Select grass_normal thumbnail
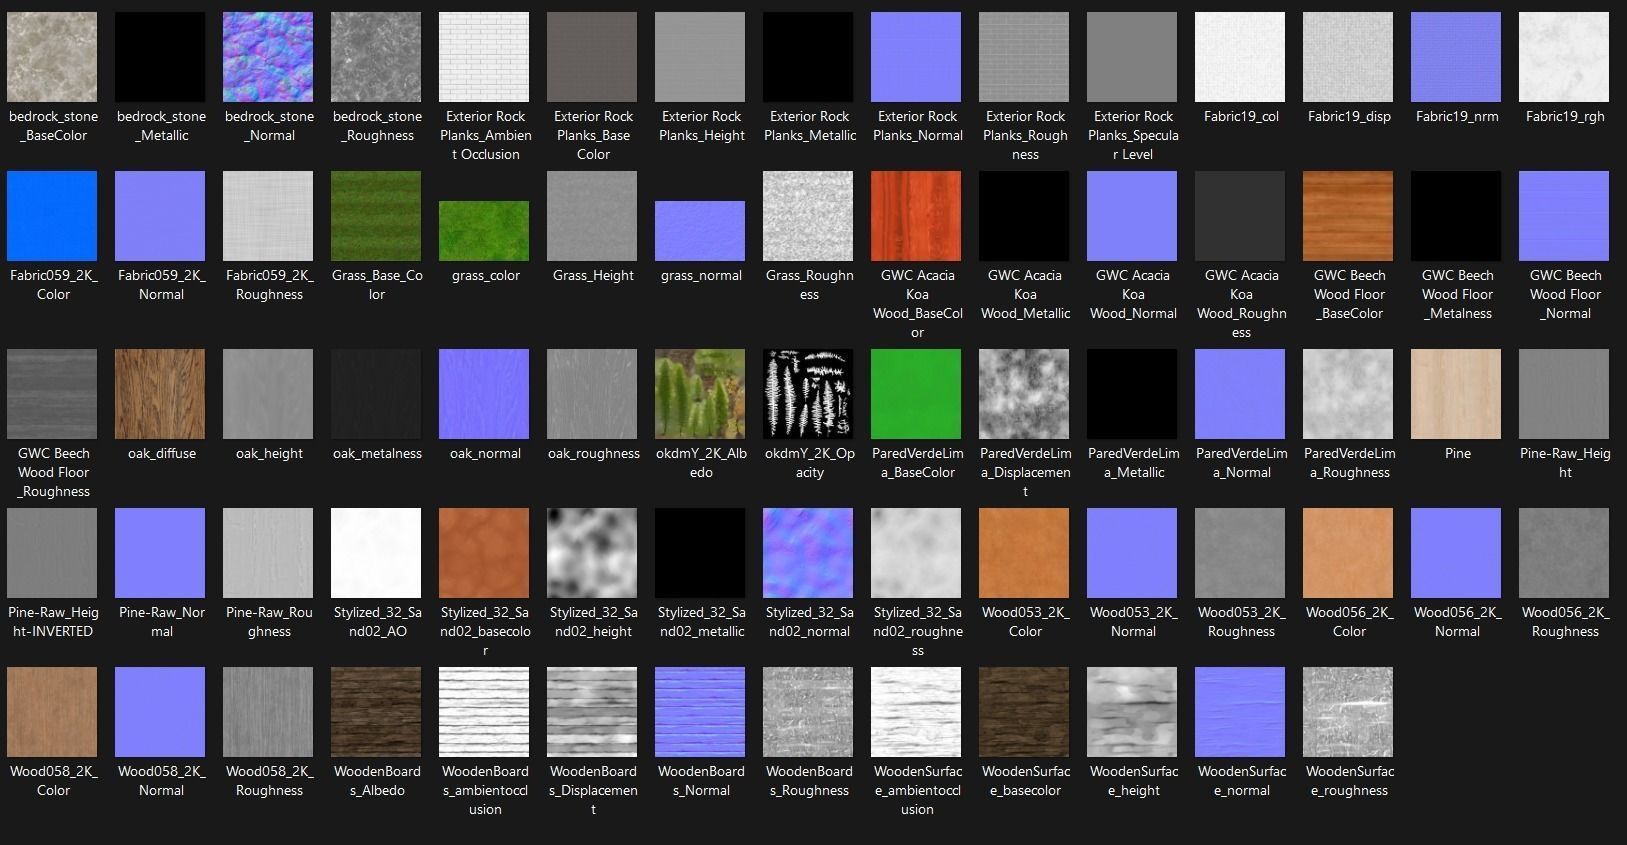Screen dimensions: 1627x845 click(x=700, y=231)
